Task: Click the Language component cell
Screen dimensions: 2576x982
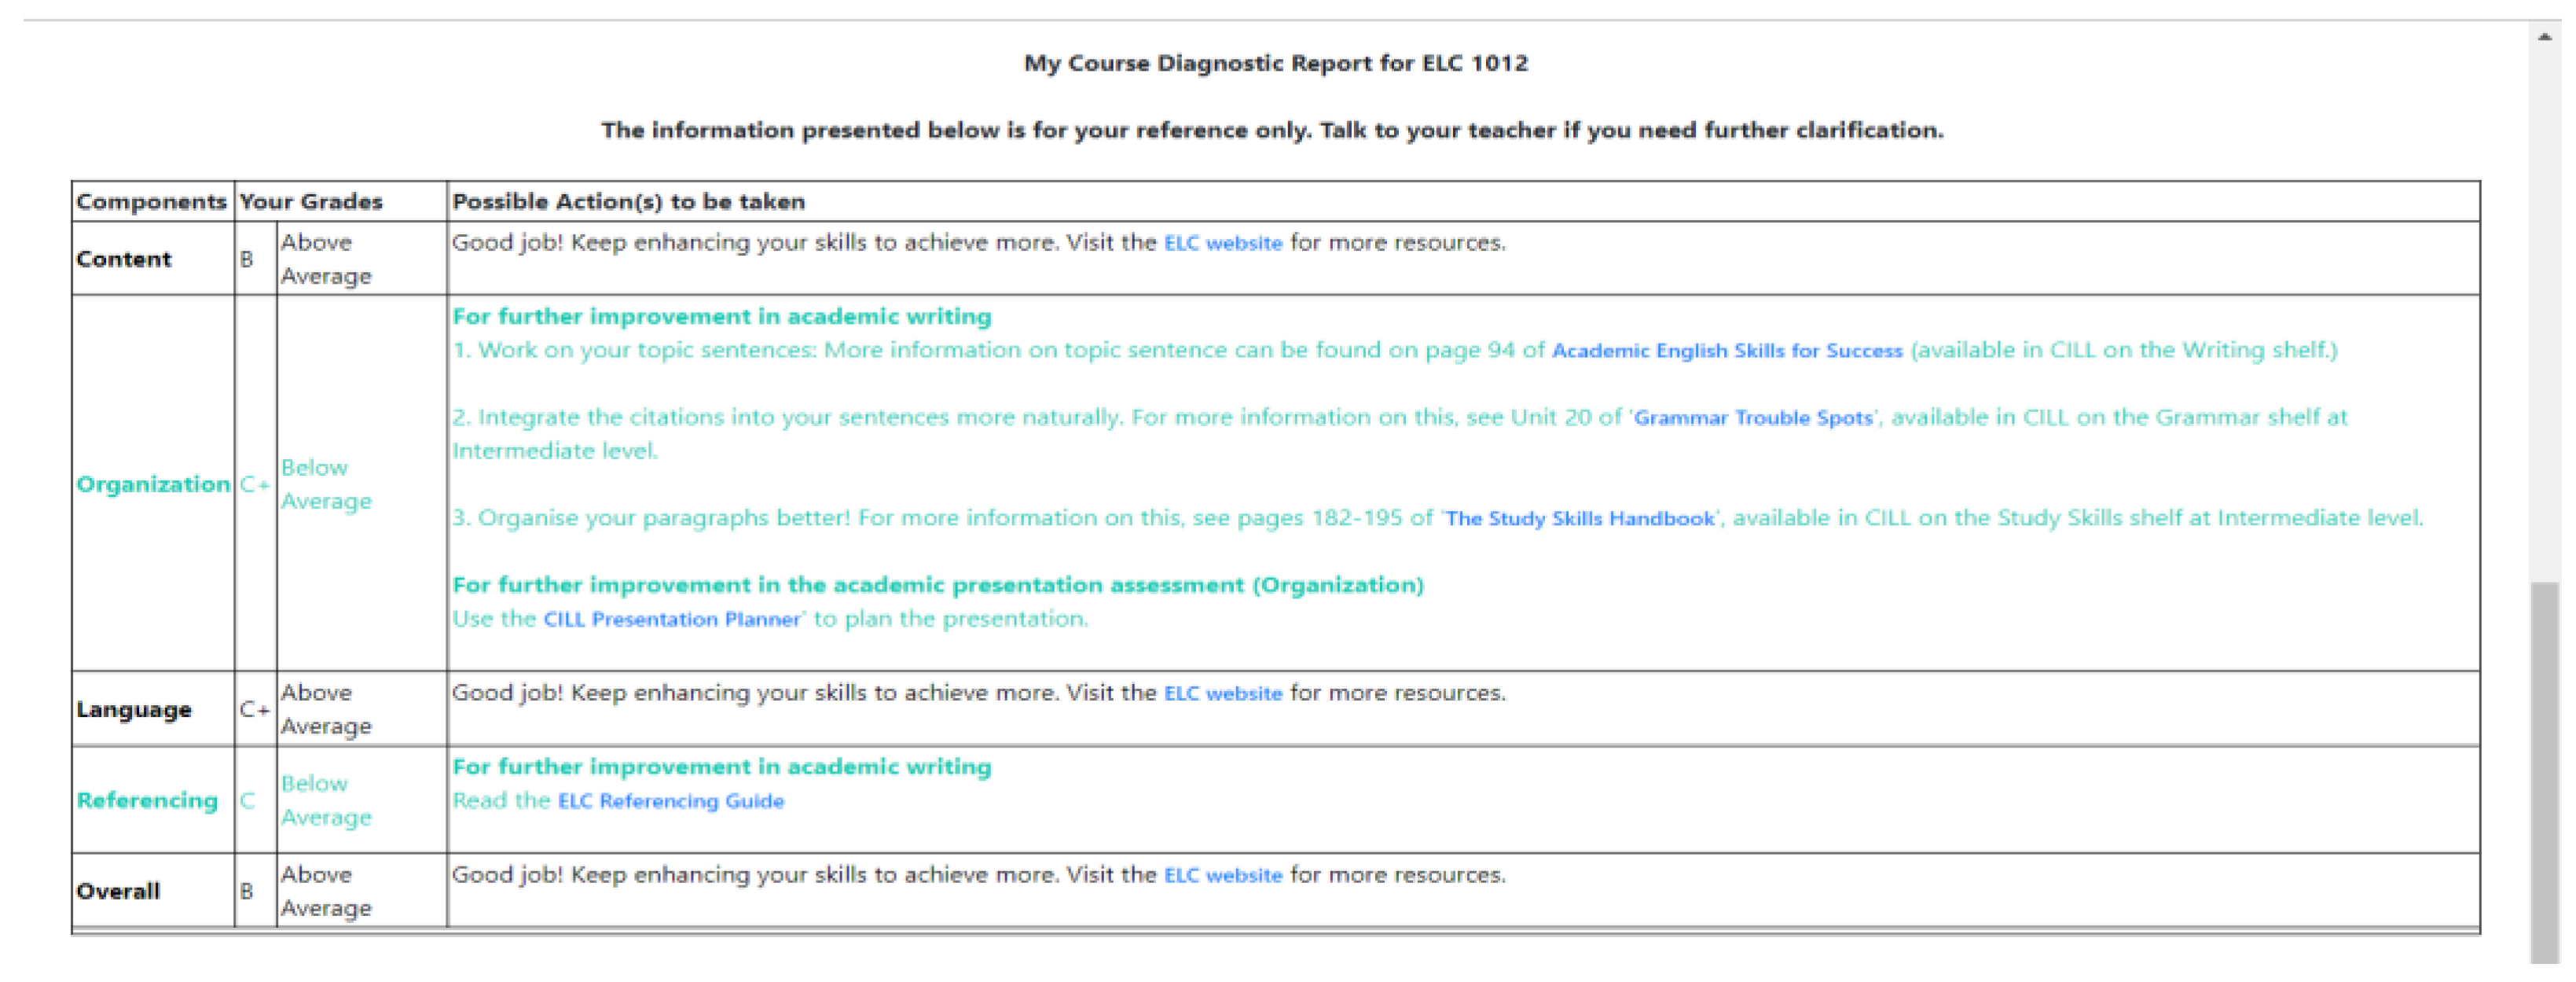Action: point(134,709)
